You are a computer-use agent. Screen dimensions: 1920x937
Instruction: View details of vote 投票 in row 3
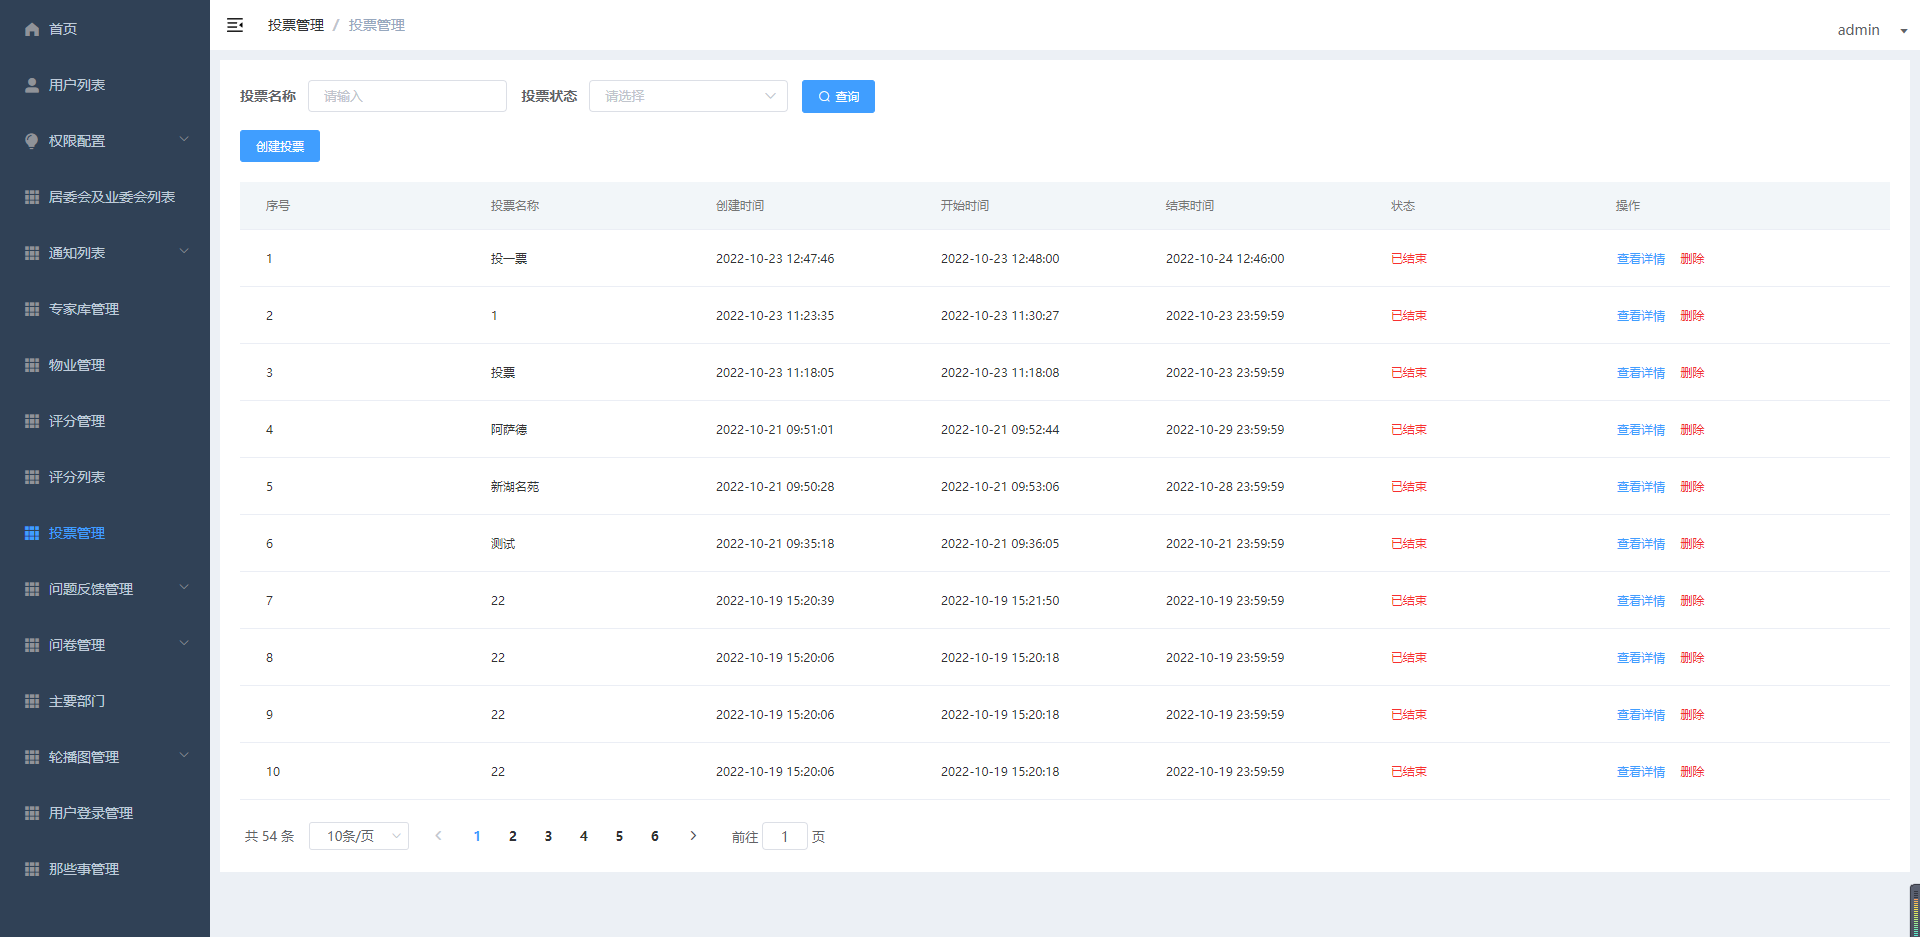(1641, 373)
